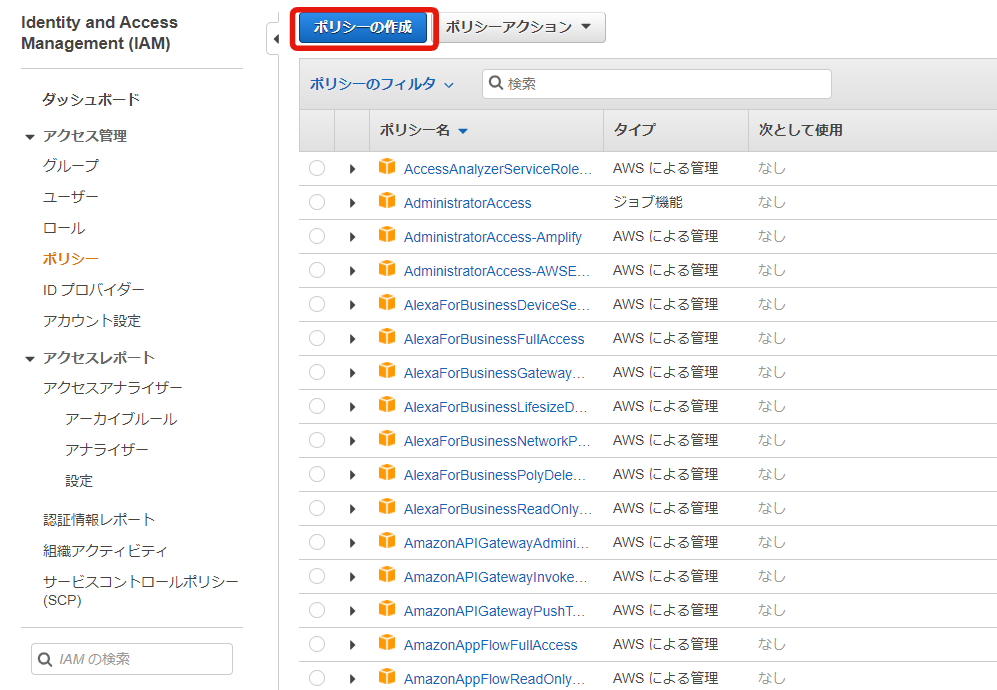Select radio button for AmazonAppFlowFullAccess
Viewport: 997px width, 690px height.
[x=317, y=644]
